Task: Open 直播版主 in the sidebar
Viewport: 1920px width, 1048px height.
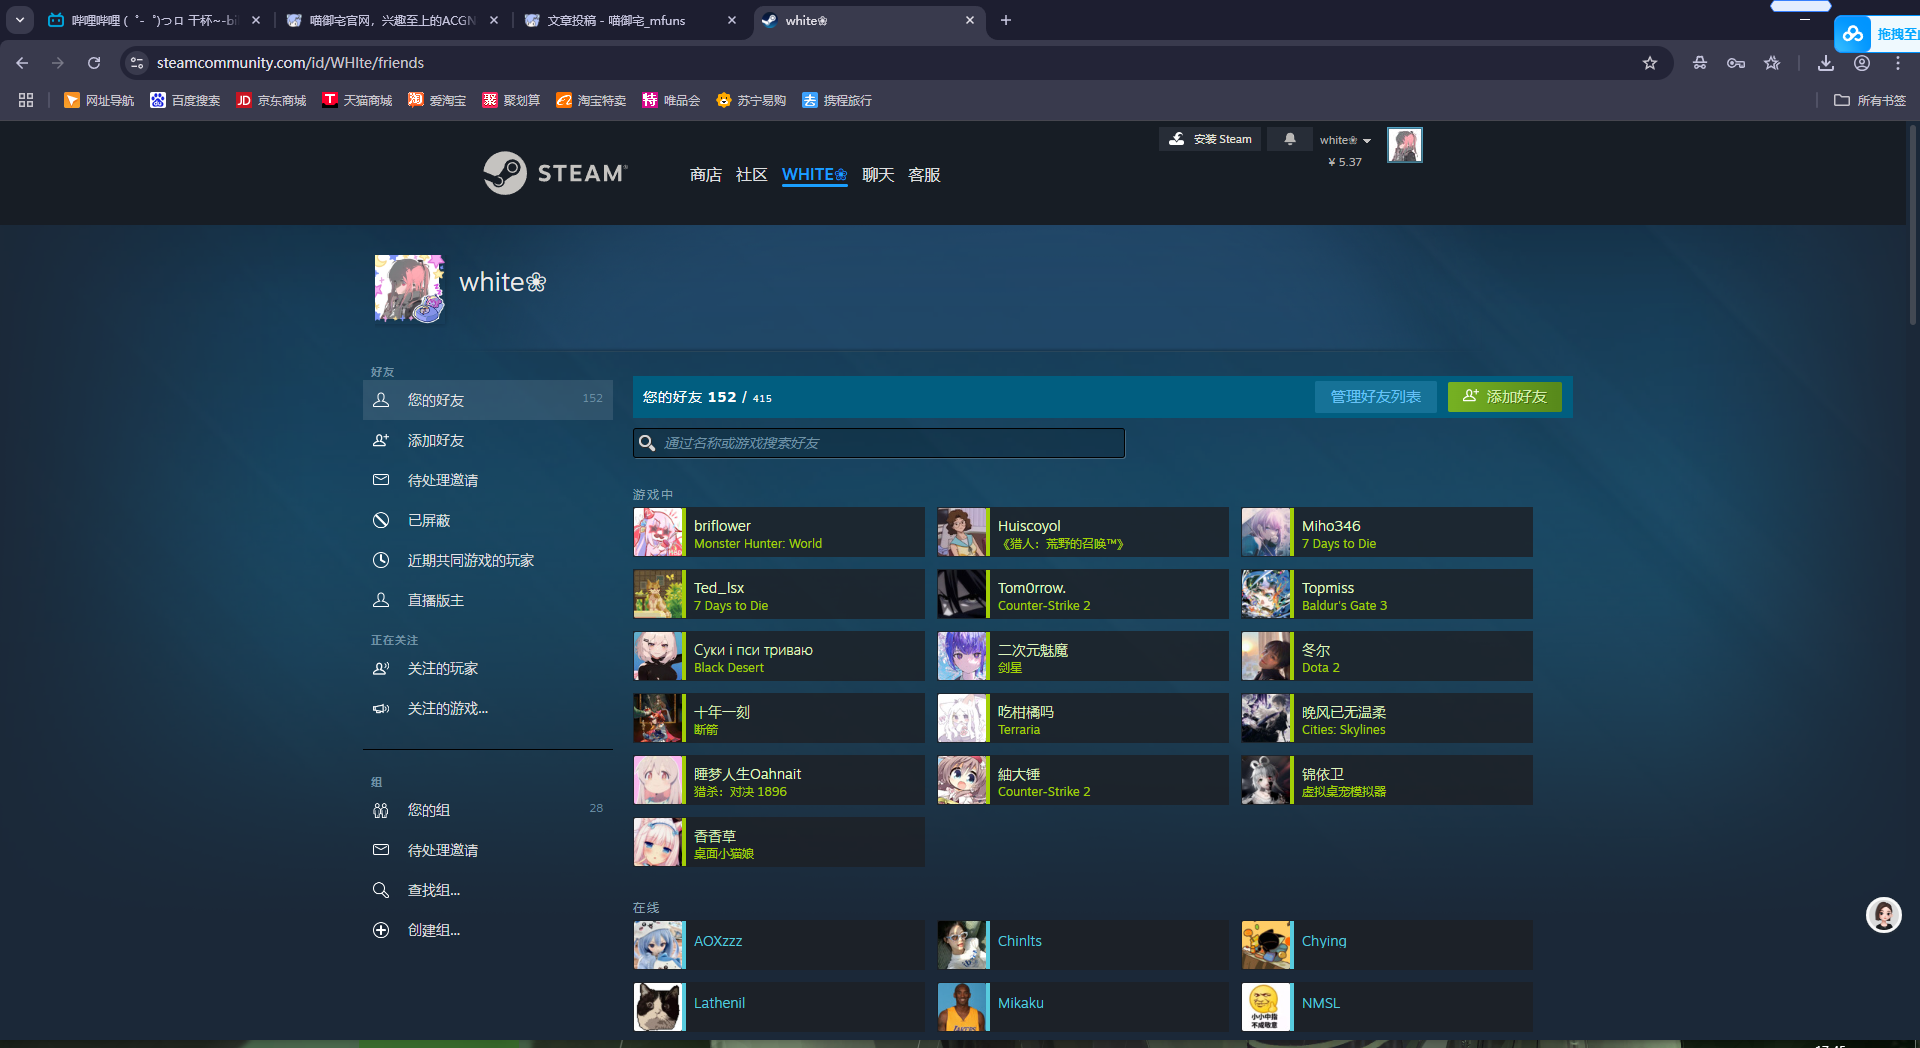Action: (x=488, y=600)
